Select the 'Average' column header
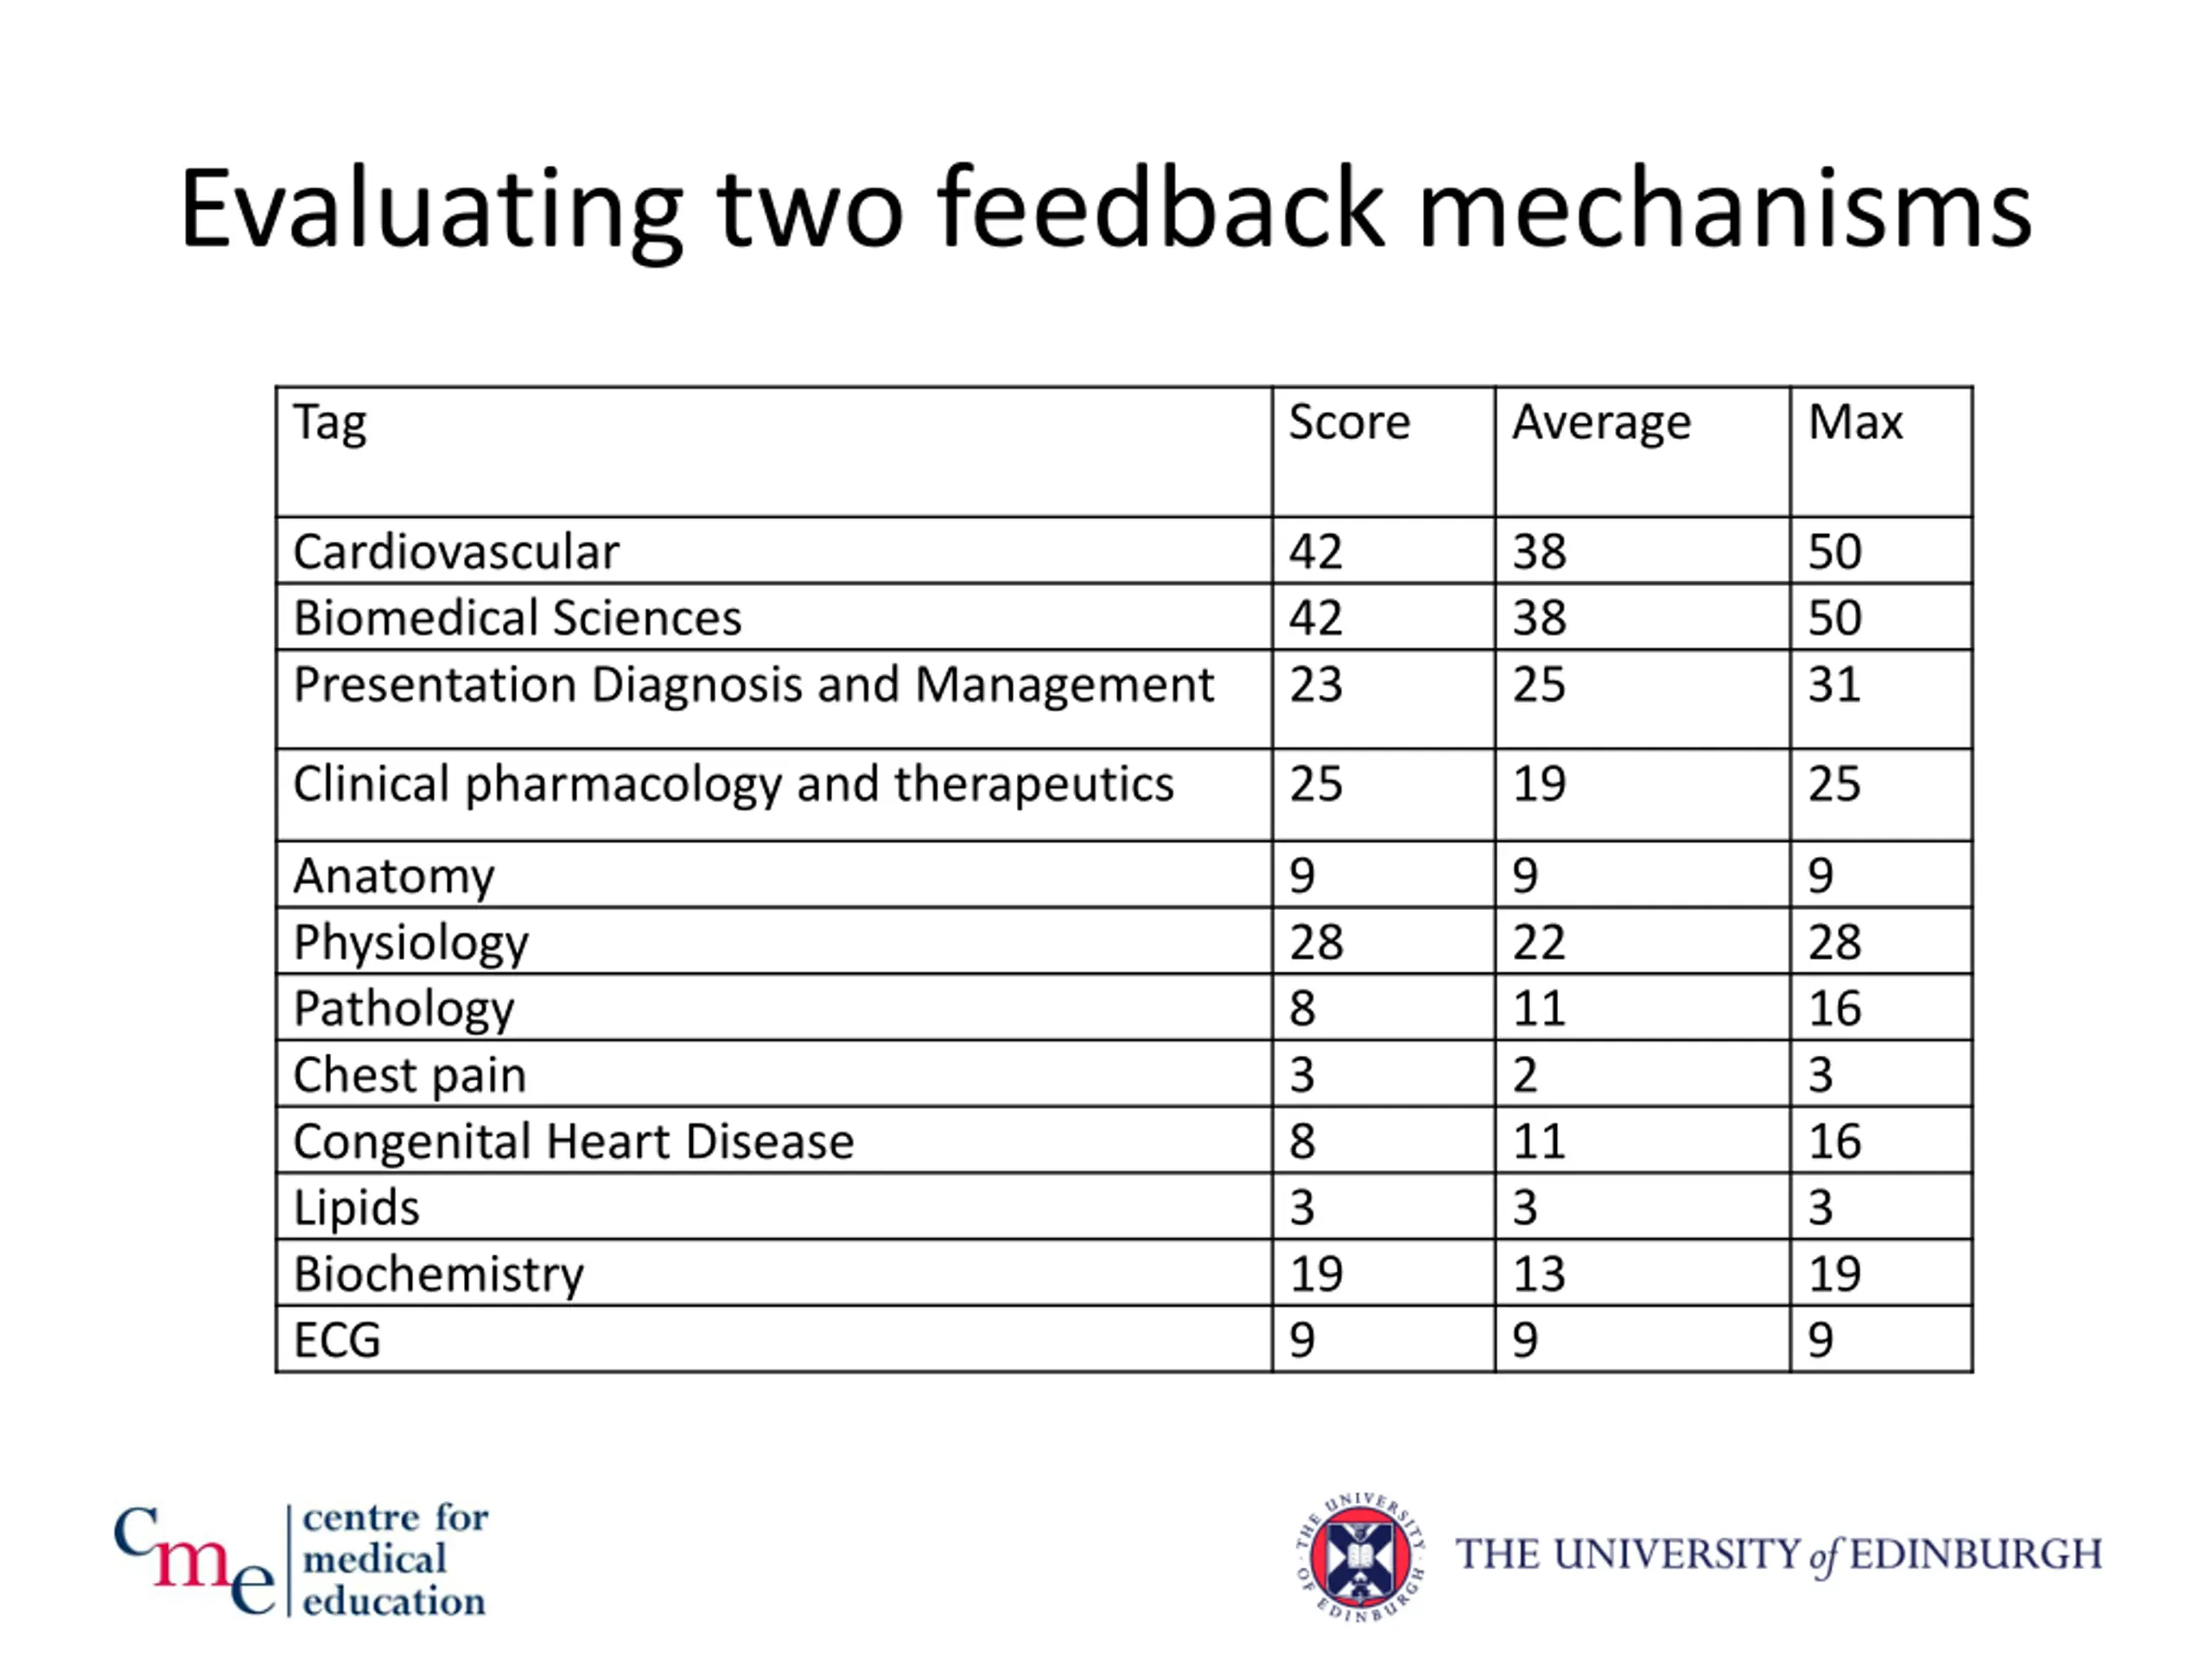This screenshot has height=1659, width=2212. pos(1601,423)
